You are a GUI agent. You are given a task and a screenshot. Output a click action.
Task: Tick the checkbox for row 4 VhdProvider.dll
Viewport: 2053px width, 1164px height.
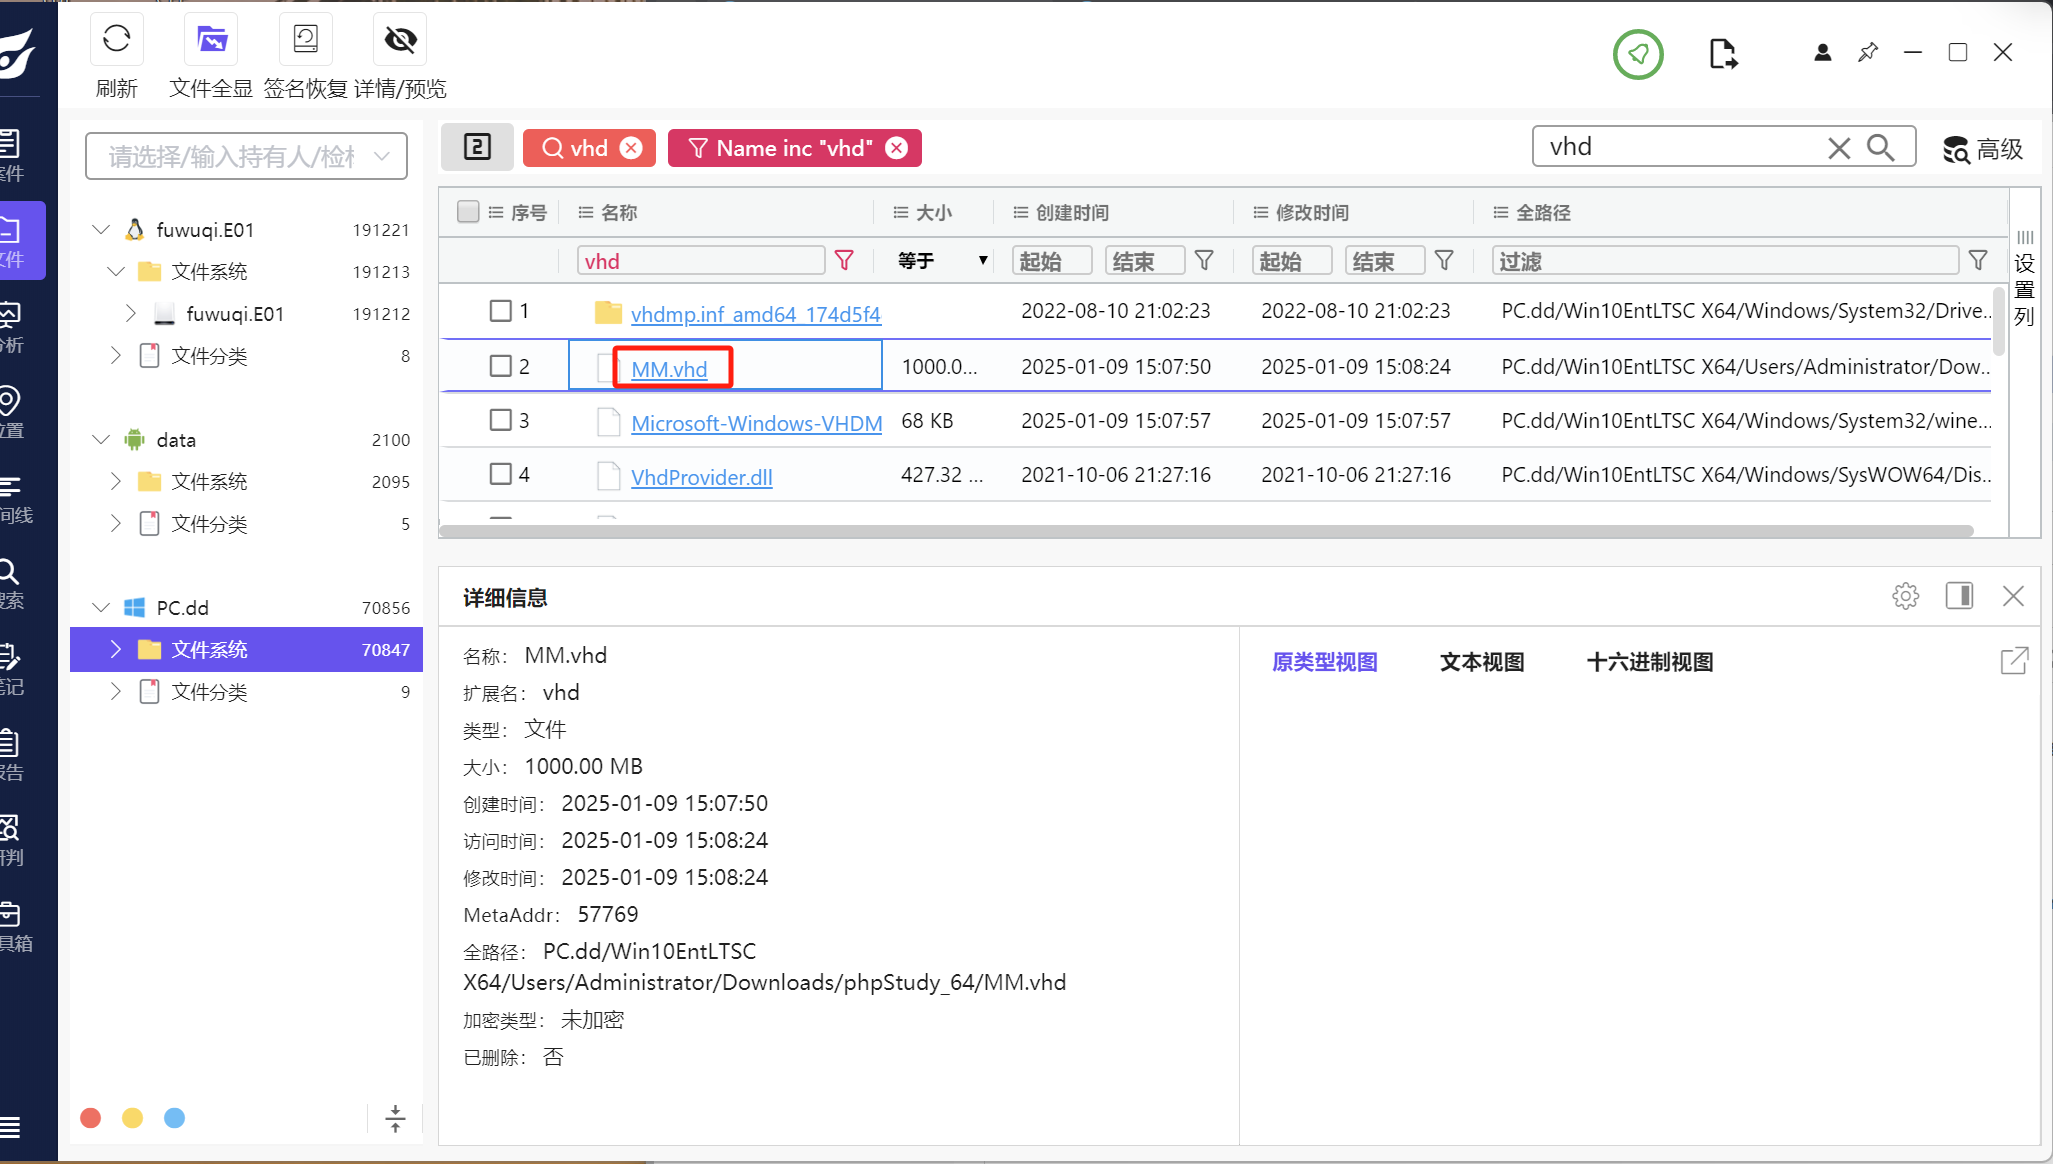tap(500, 474)
